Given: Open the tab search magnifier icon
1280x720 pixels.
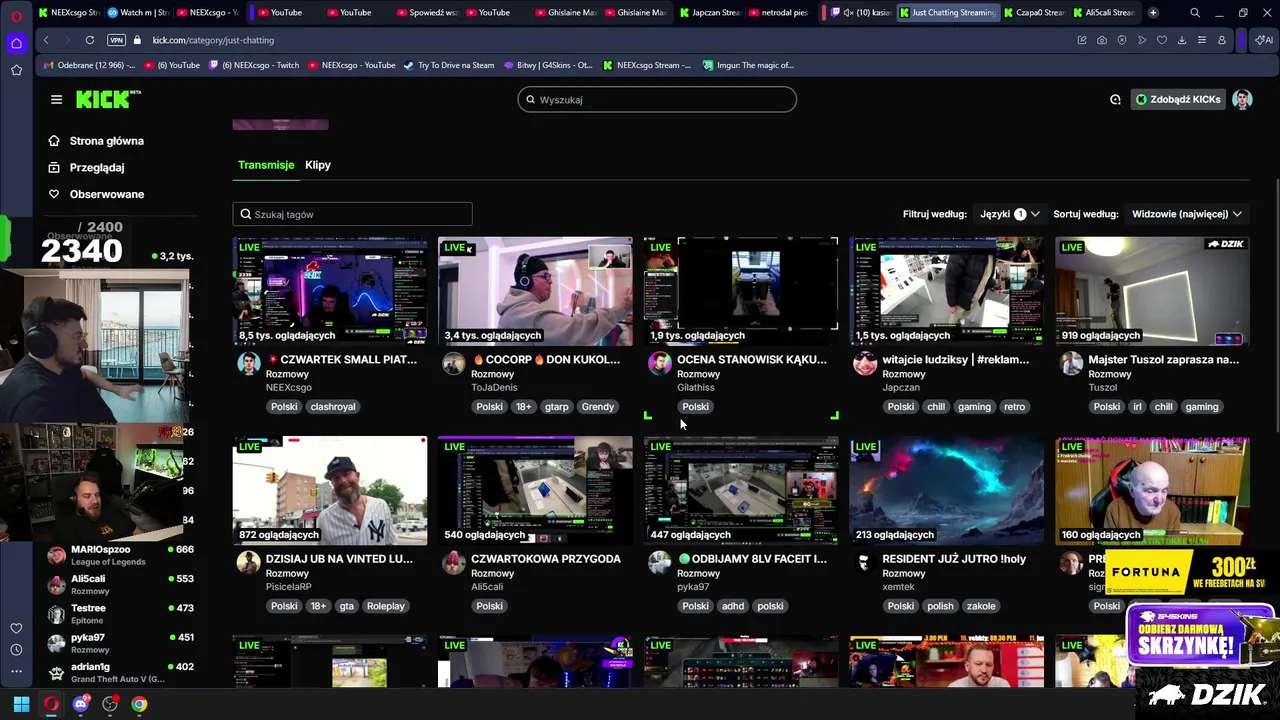Looking at the screenshot, I should [x=1195, y=13].
